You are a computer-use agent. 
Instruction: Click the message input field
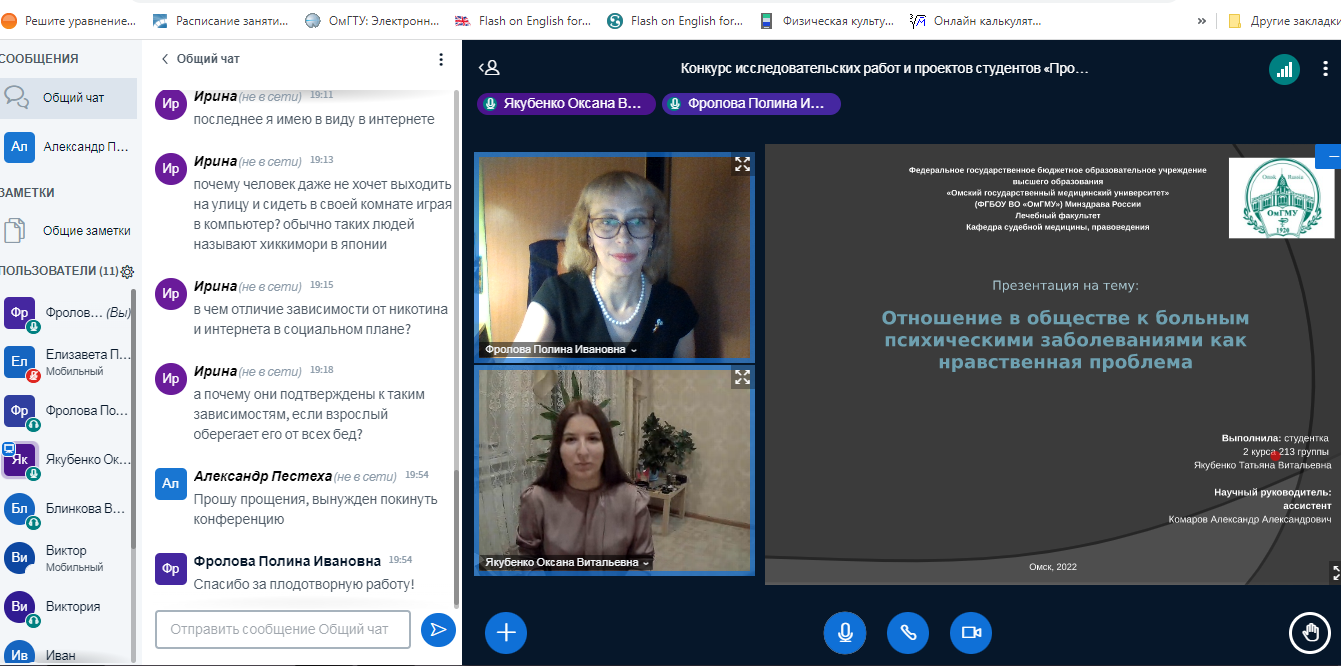283,629
